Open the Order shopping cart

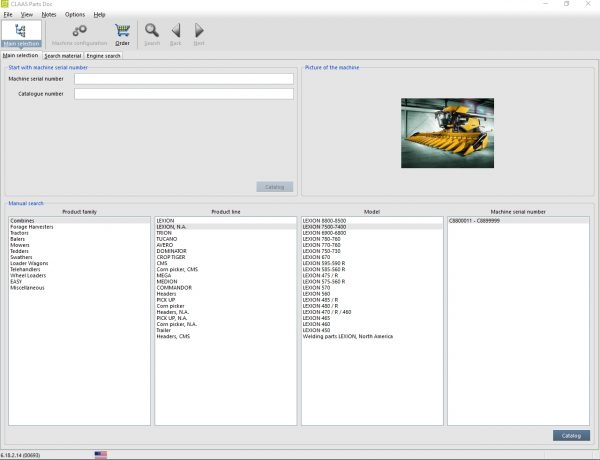pyautogui.click(x=122, y=34)
